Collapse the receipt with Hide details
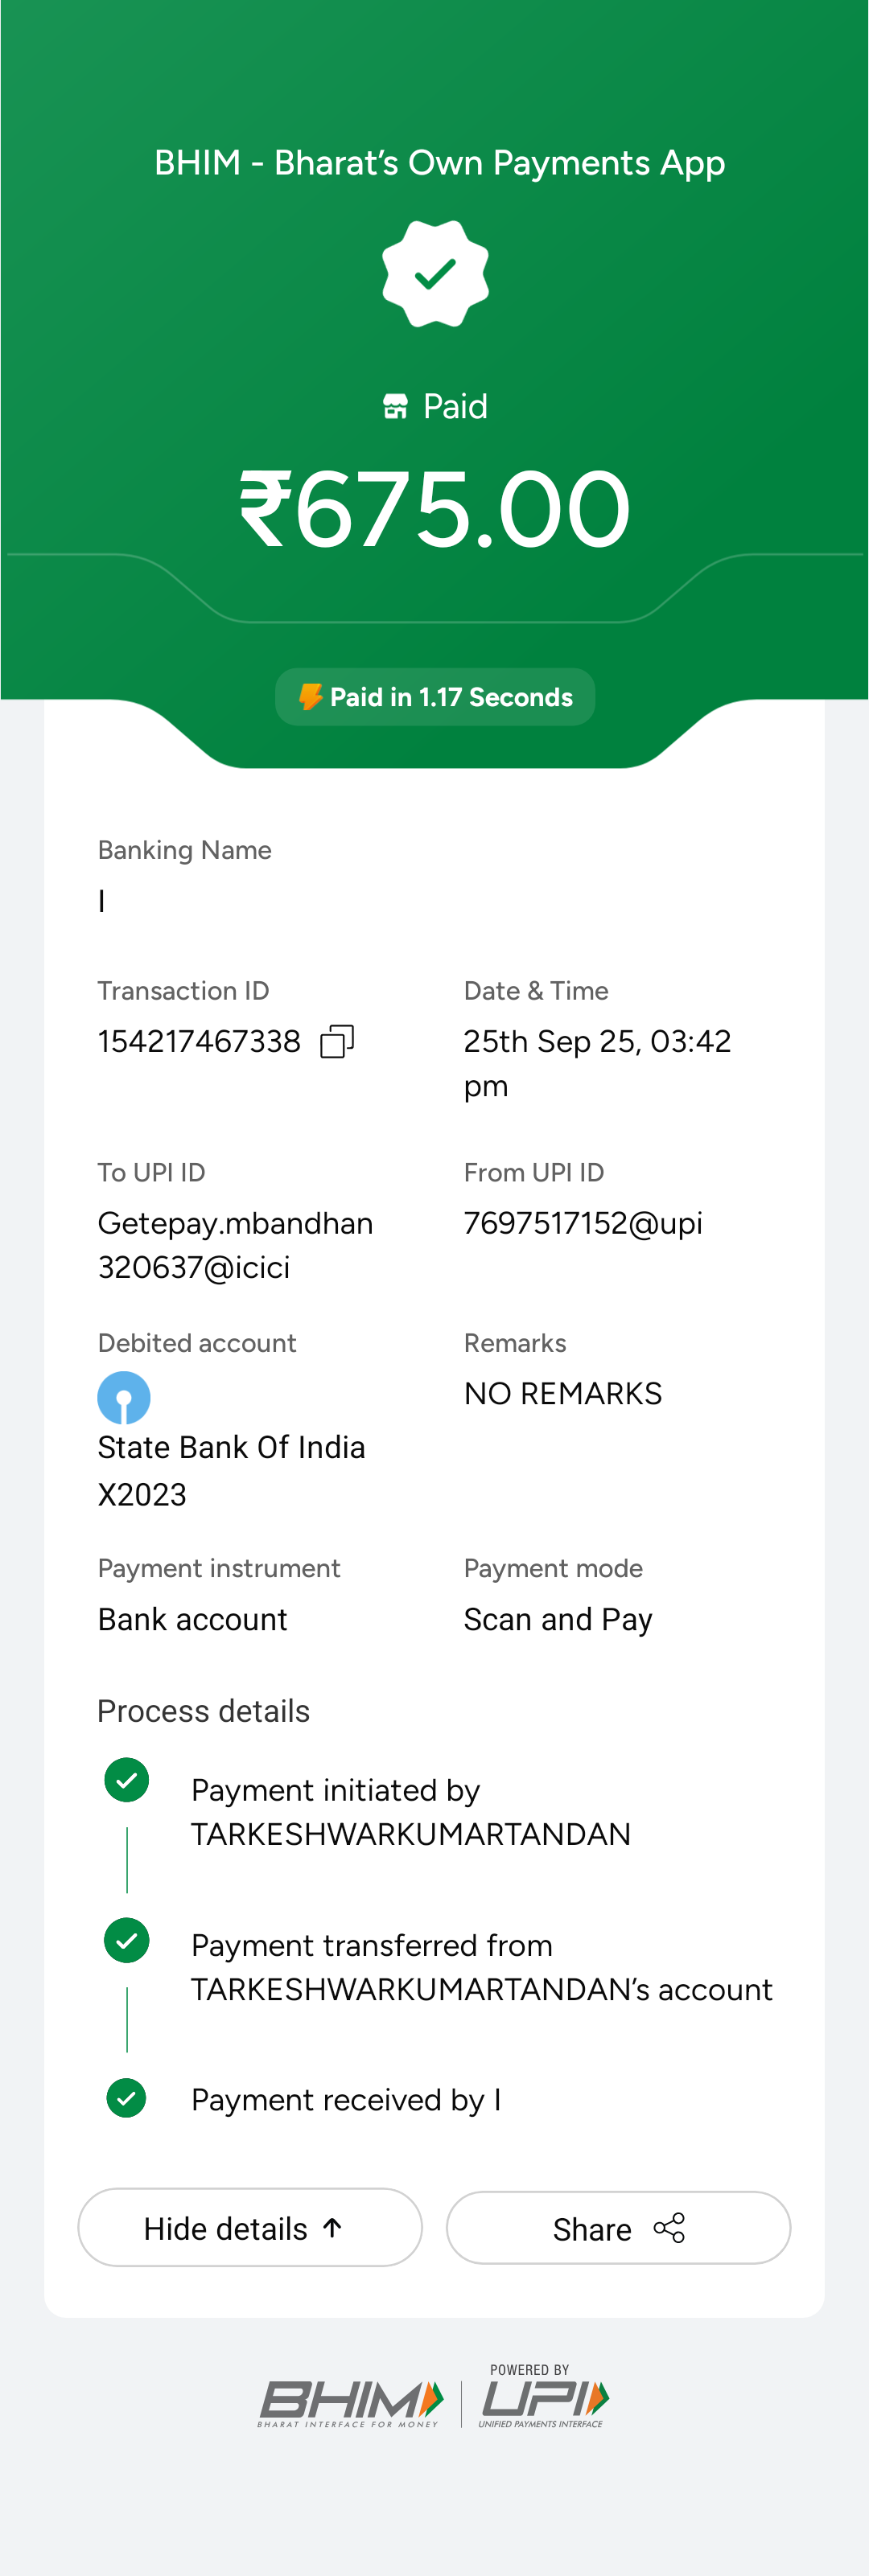This screenshot has height=2576, width=869. click(250, 2227)
